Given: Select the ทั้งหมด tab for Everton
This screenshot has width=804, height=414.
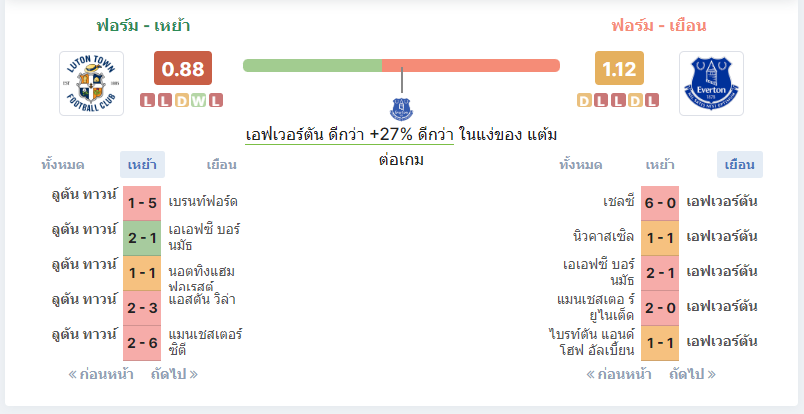Looking at the screenshot, I should [580, 165].
